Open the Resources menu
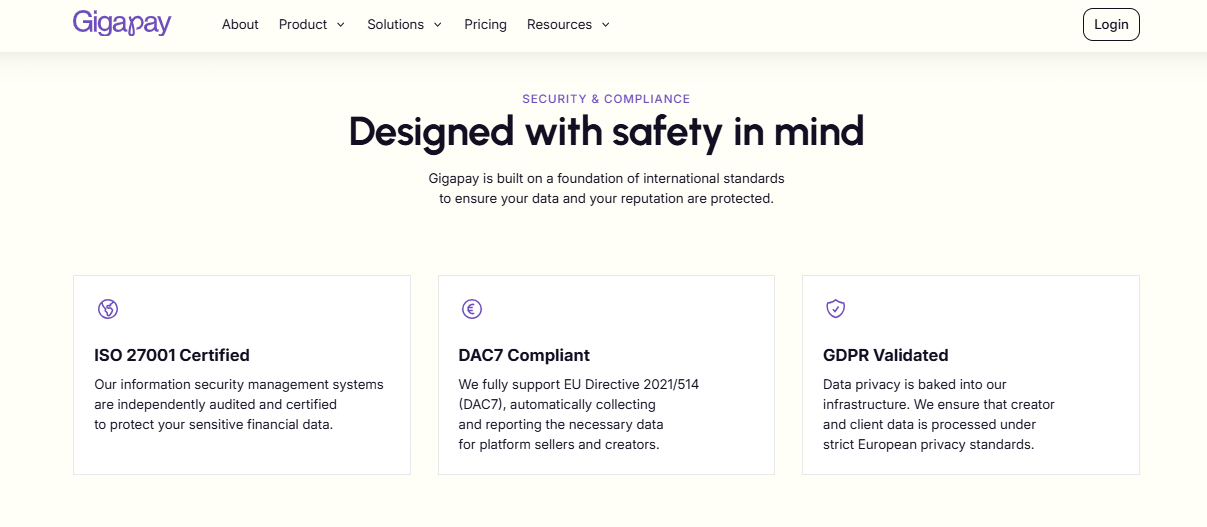The width and height of the screenshot is (1207, 527). (x=569, y=24)
